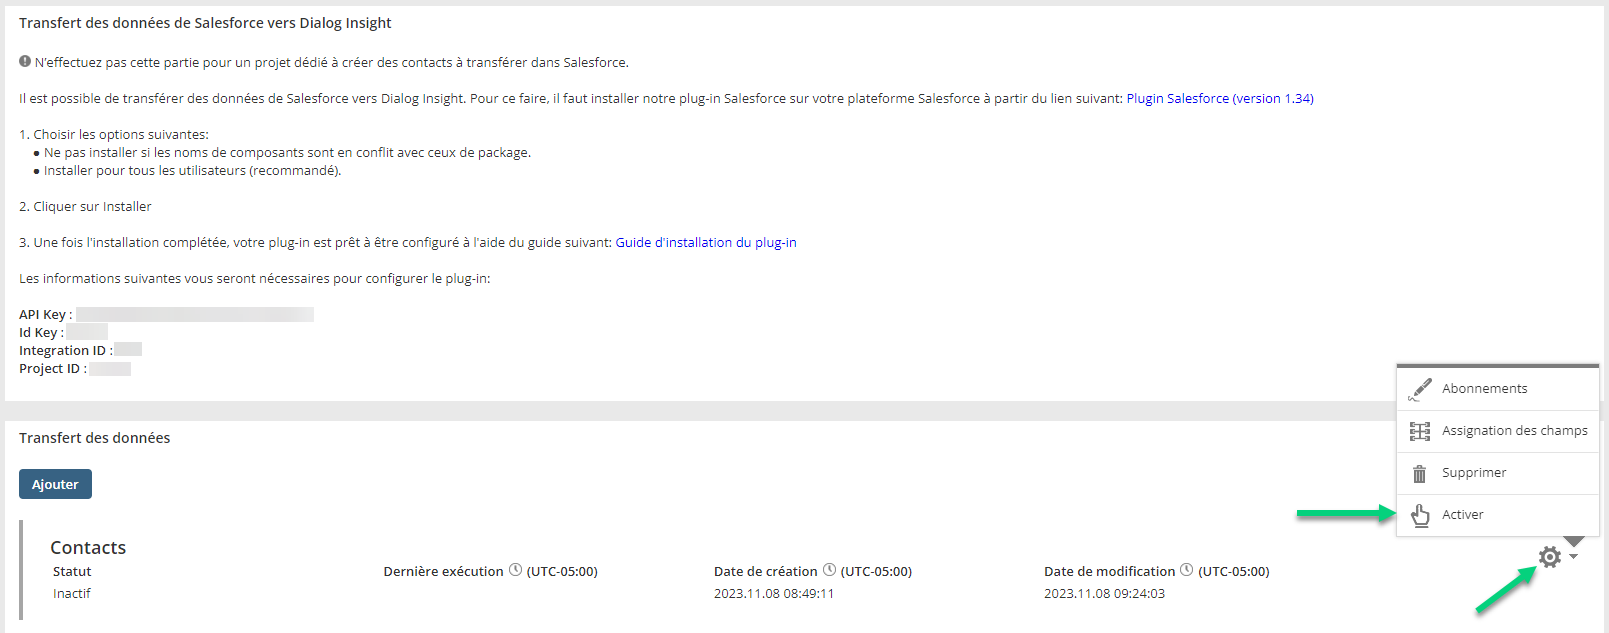Expand the small arrow beside the gear
This screenshot has width=1609, height=633.
click(1573, 557)
